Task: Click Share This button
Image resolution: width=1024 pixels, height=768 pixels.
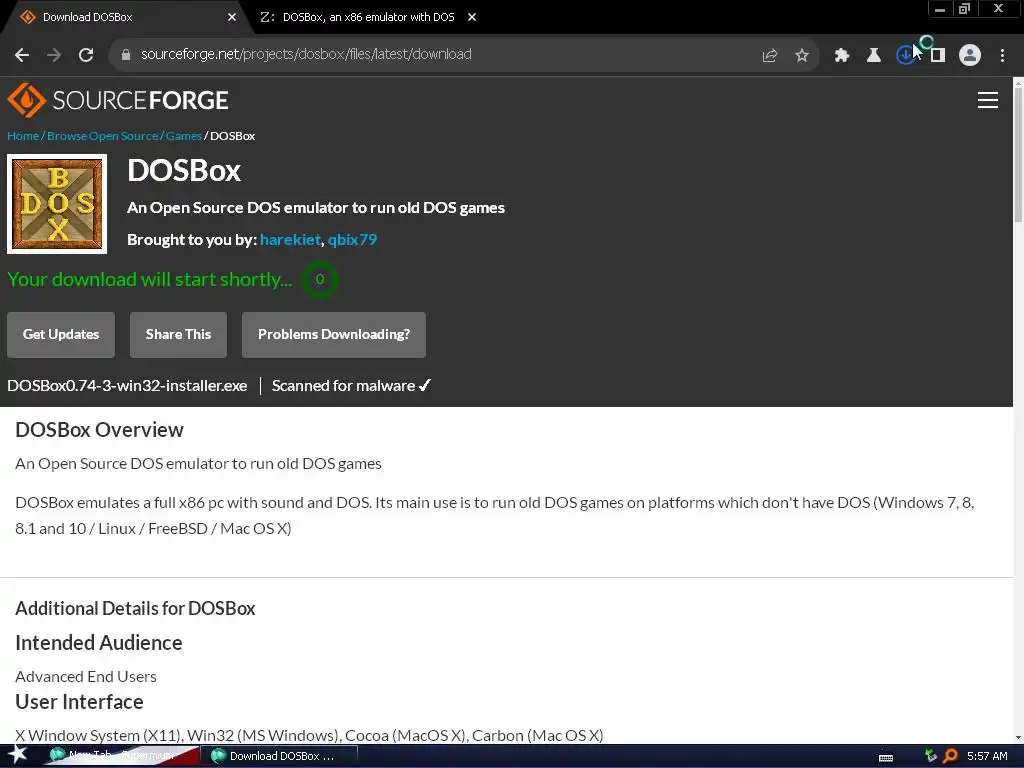Action: click(x=178, y=334)
